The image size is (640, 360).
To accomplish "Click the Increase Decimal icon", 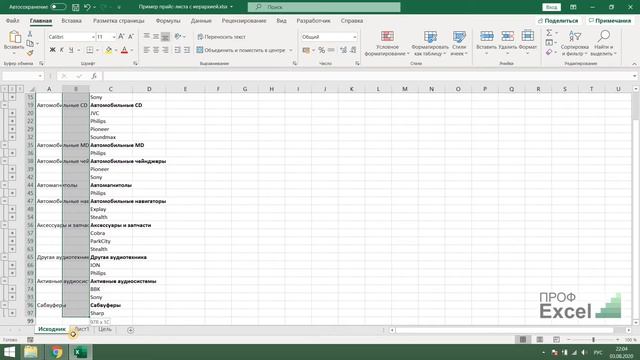I will tap(343, 50).
